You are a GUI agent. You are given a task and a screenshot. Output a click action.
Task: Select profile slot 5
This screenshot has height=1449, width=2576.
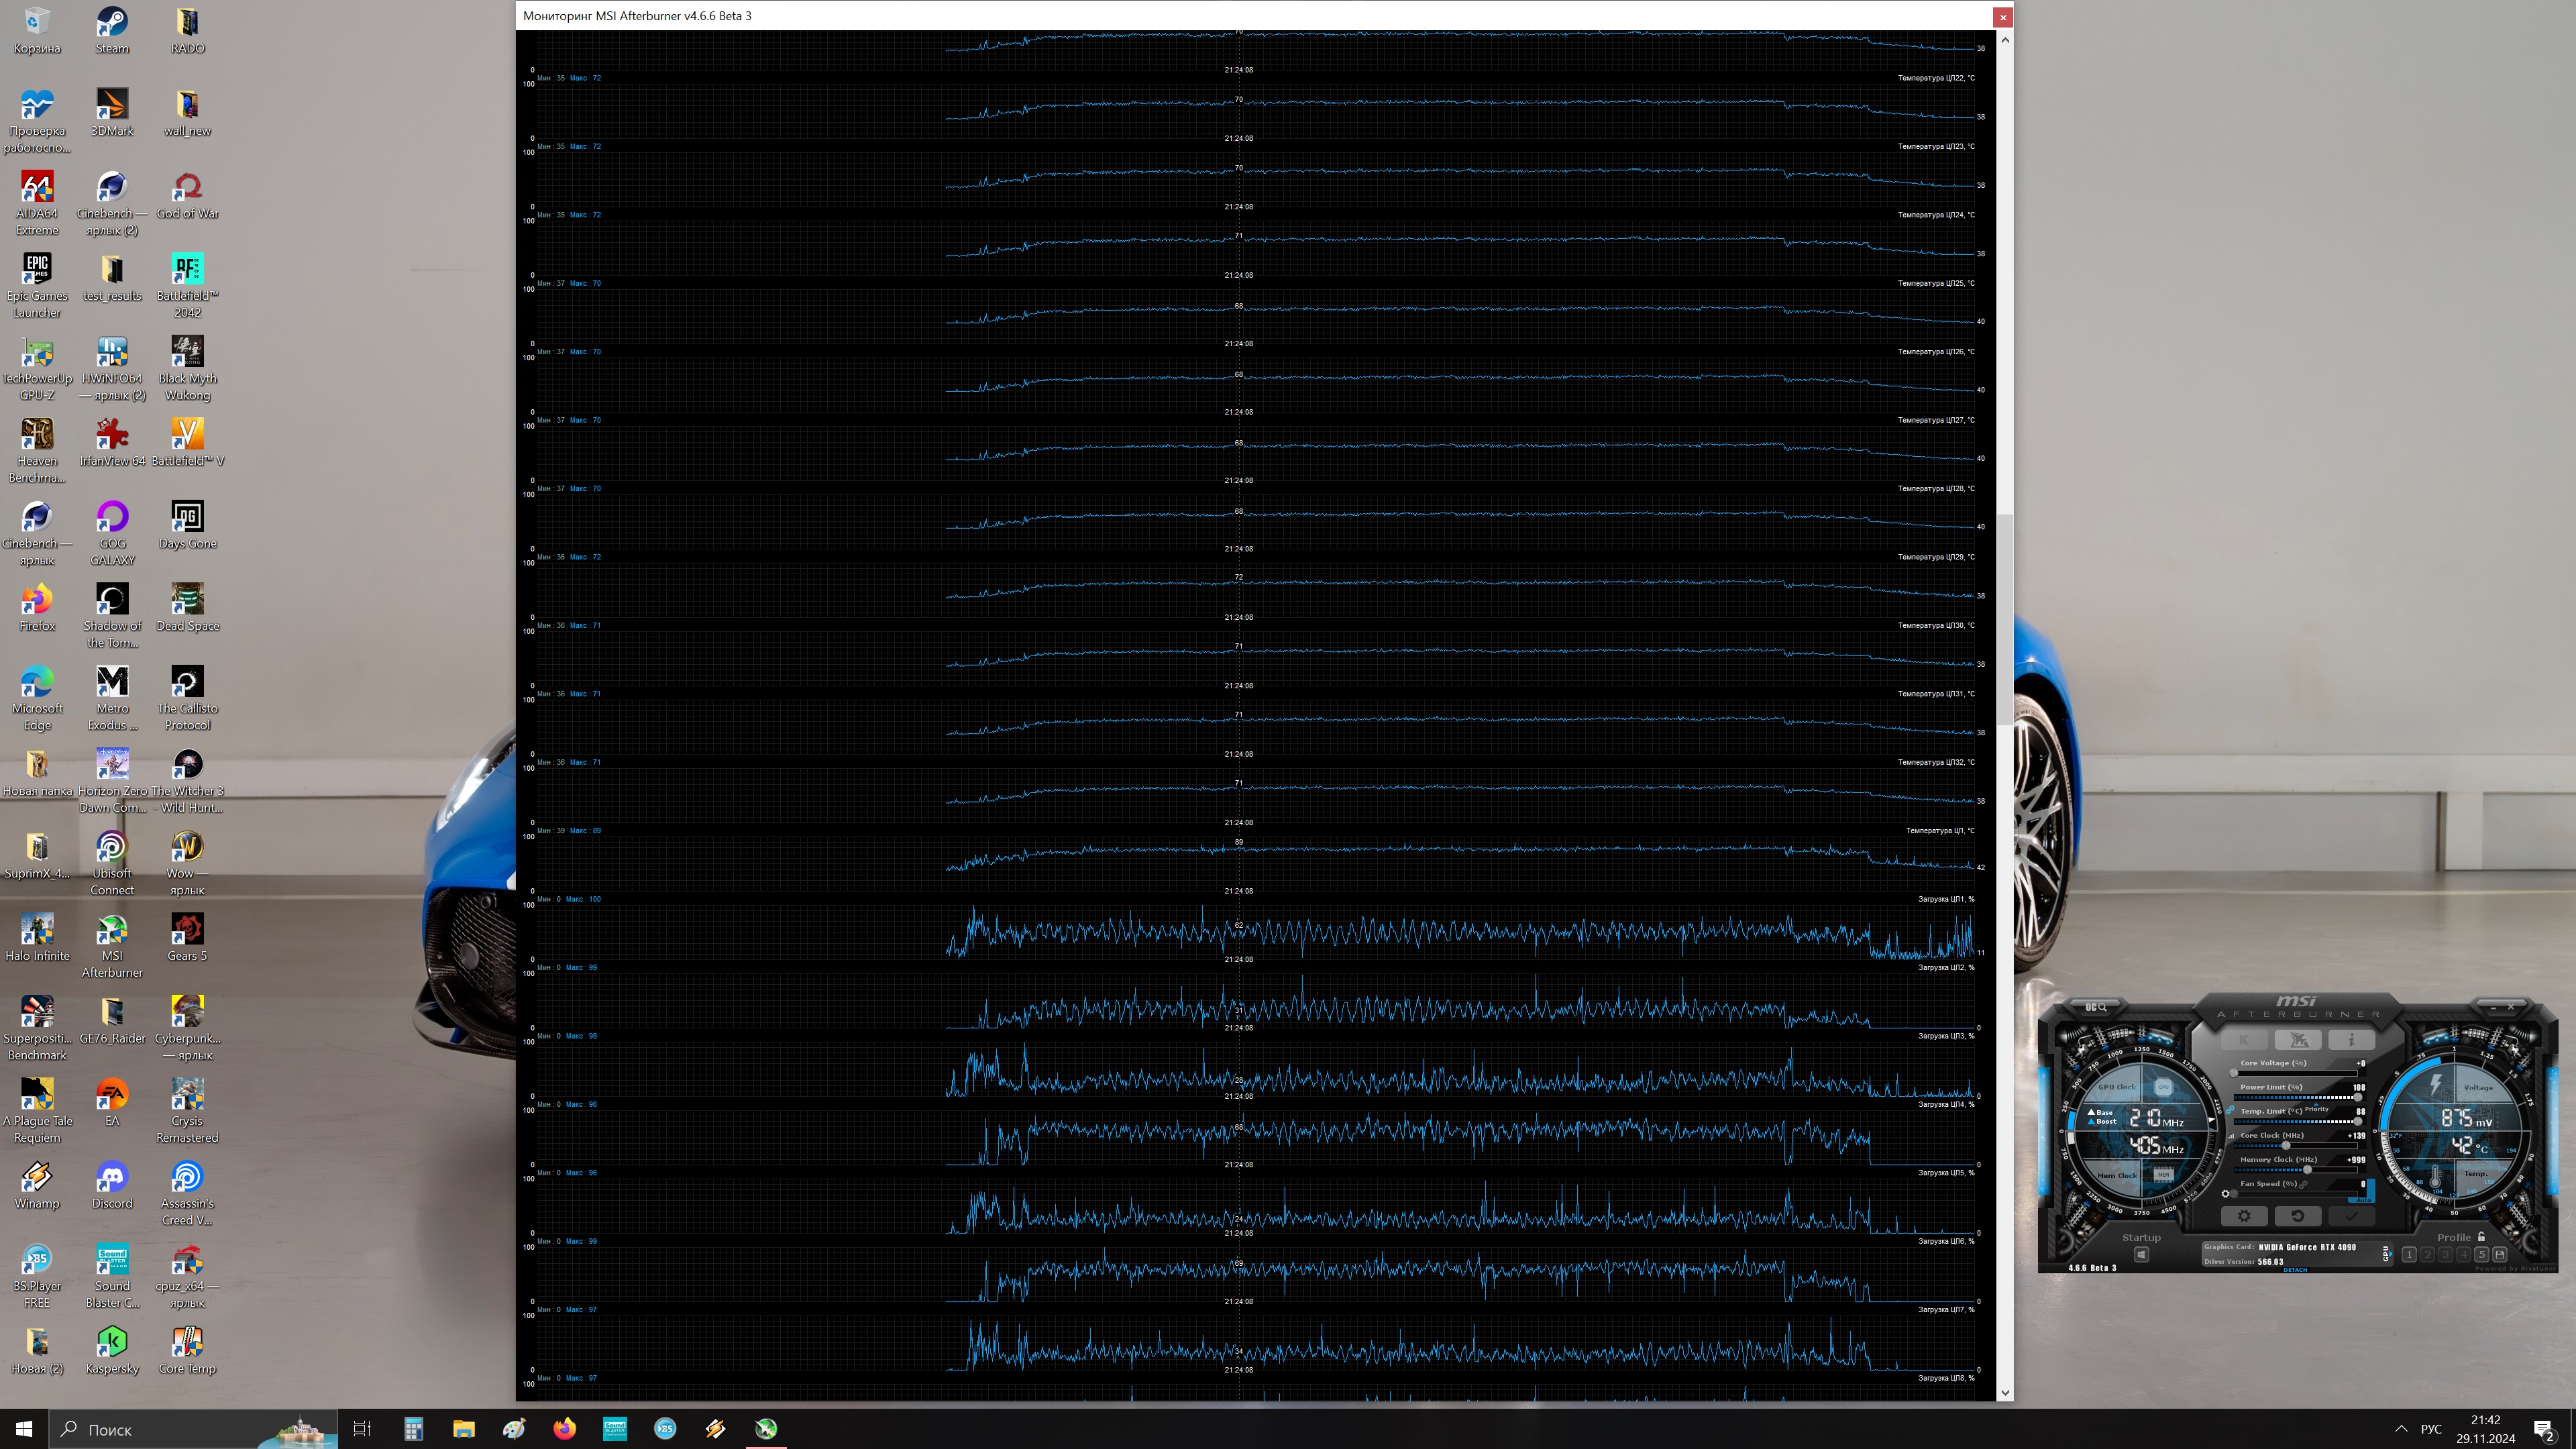point(2482,1254)
